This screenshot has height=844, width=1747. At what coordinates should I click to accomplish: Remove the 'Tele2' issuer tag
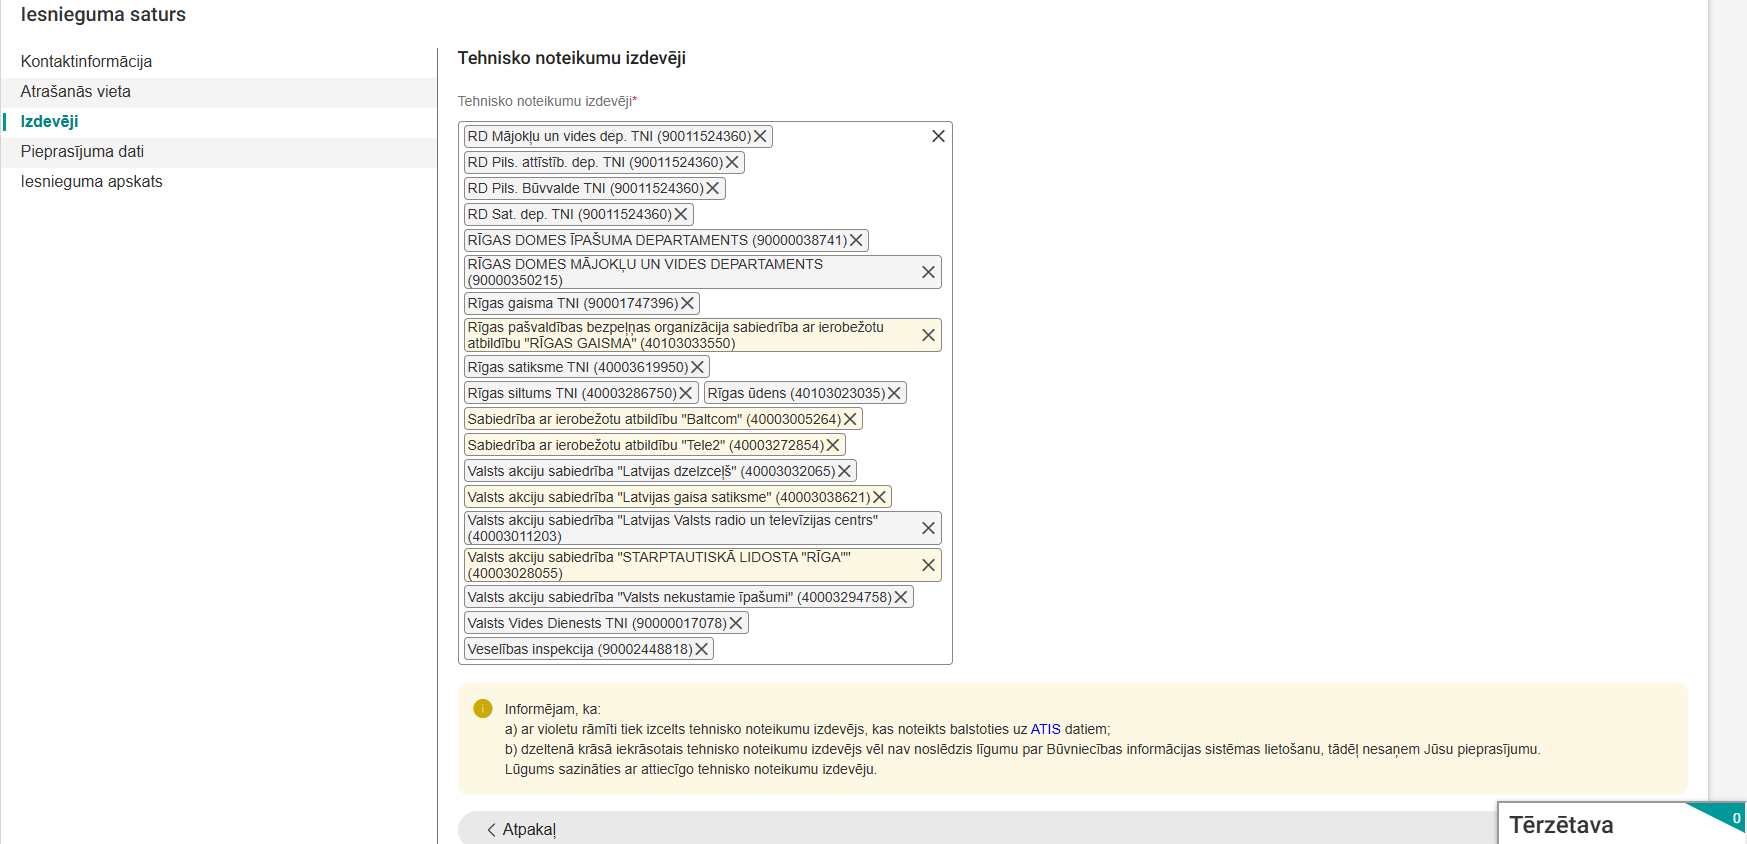coord(833,446)
